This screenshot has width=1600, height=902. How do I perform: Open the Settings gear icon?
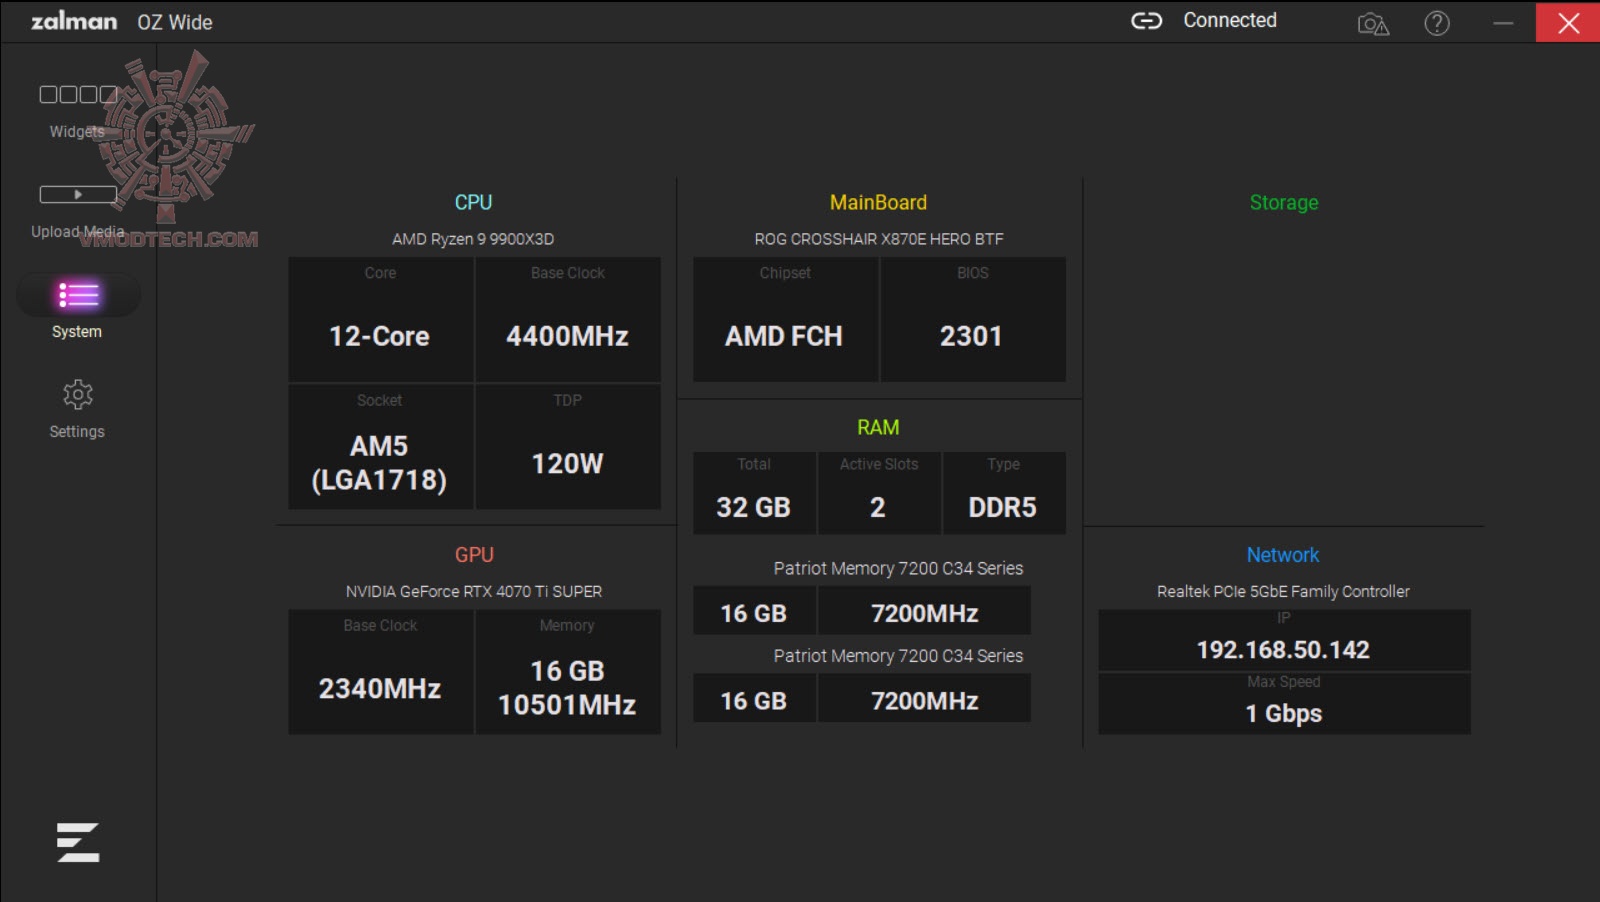pos(78,394)
